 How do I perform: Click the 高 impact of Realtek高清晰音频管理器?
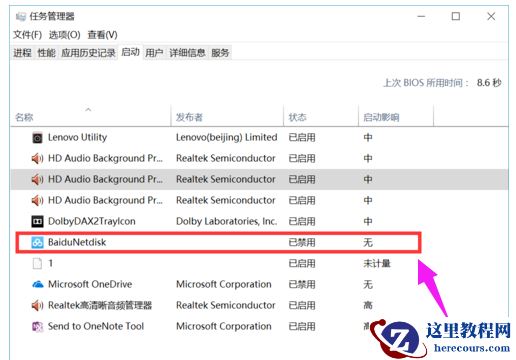(x=368, y=305)
